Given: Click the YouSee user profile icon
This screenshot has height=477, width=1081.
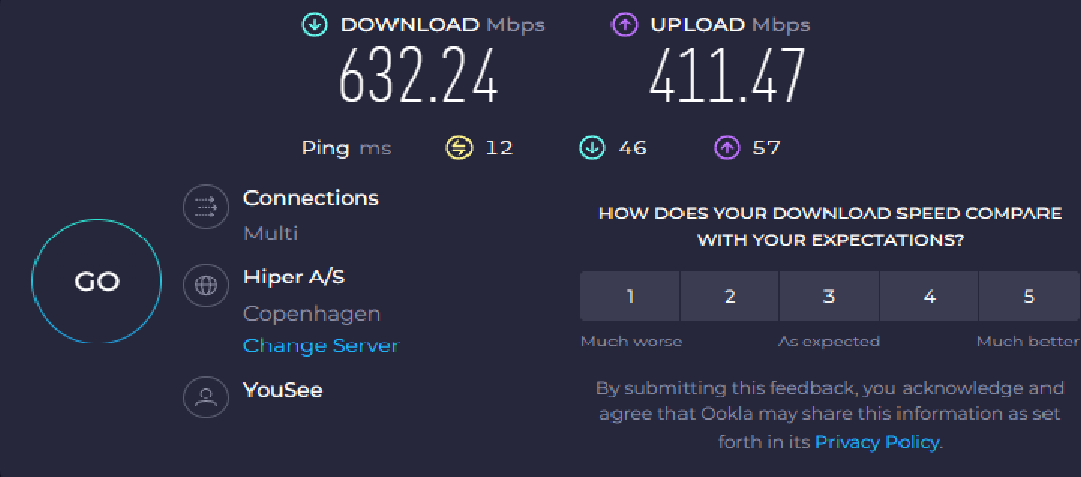Looking at the screenshot, I should pyautogui.click(x=206, y=396).
